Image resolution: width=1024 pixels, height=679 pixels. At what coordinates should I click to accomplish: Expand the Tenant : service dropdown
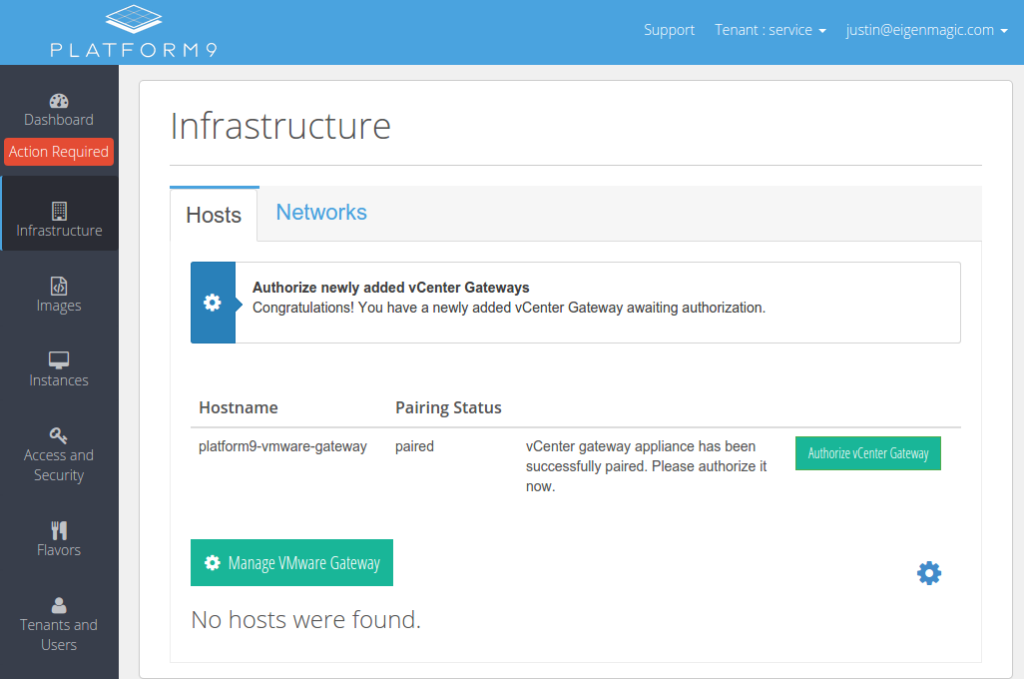[x=770, y=30]
